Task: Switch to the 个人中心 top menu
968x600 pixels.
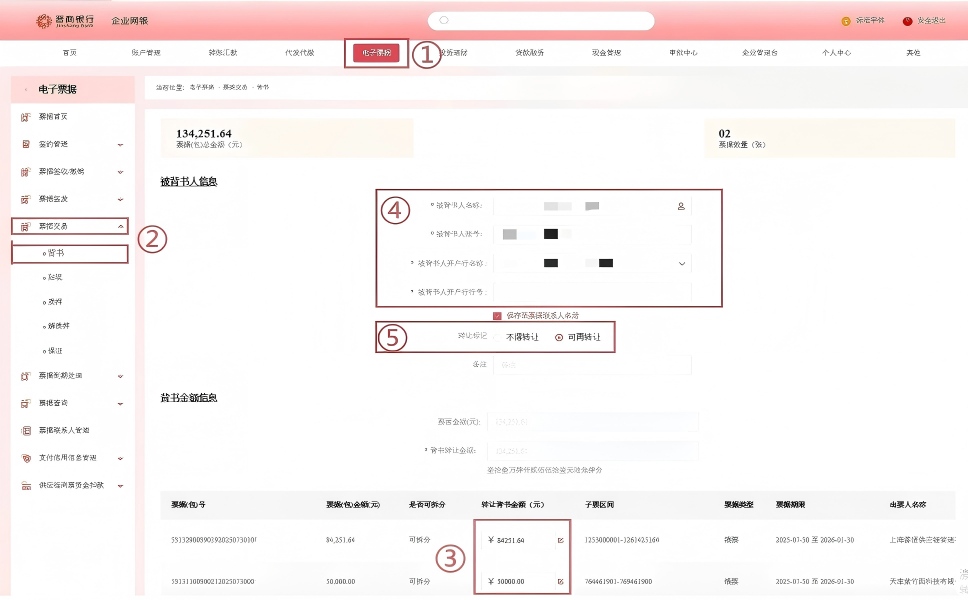Action: tap(836, 53)
